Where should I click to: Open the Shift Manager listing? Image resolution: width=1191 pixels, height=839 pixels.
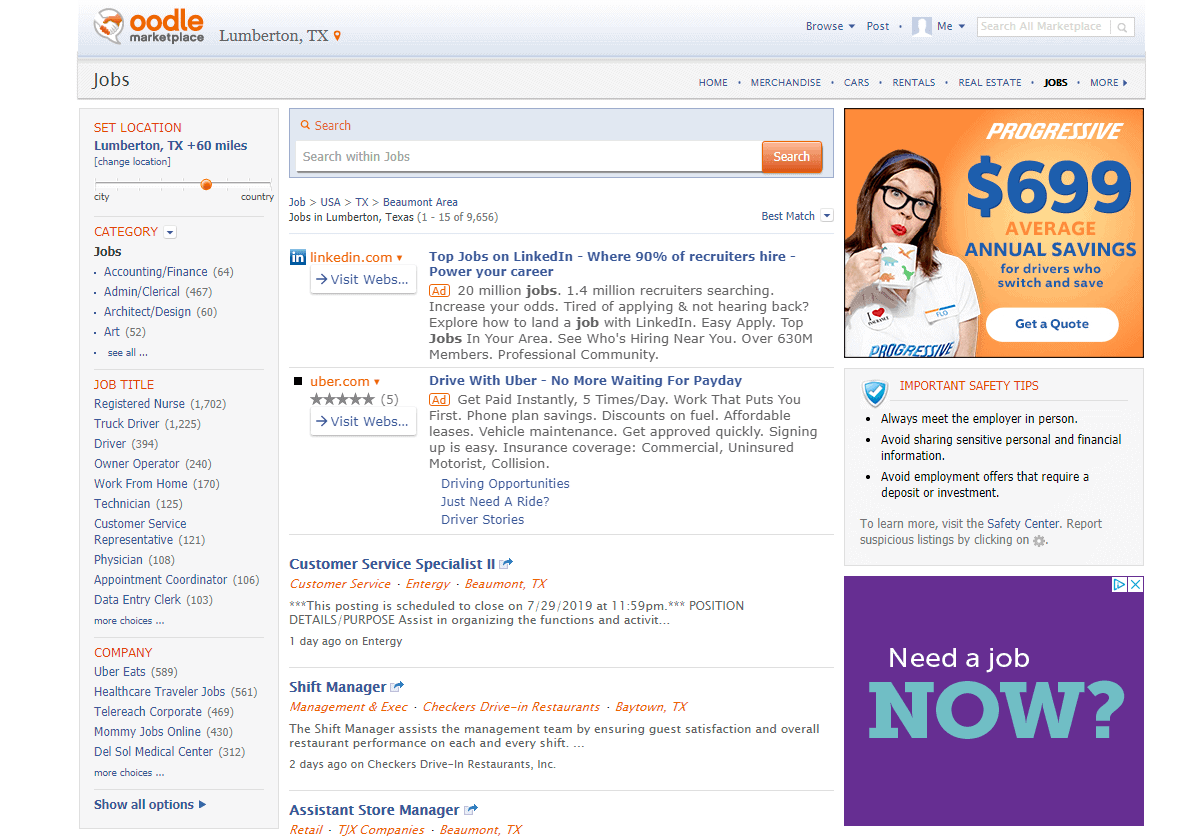(x=338, y=686)
